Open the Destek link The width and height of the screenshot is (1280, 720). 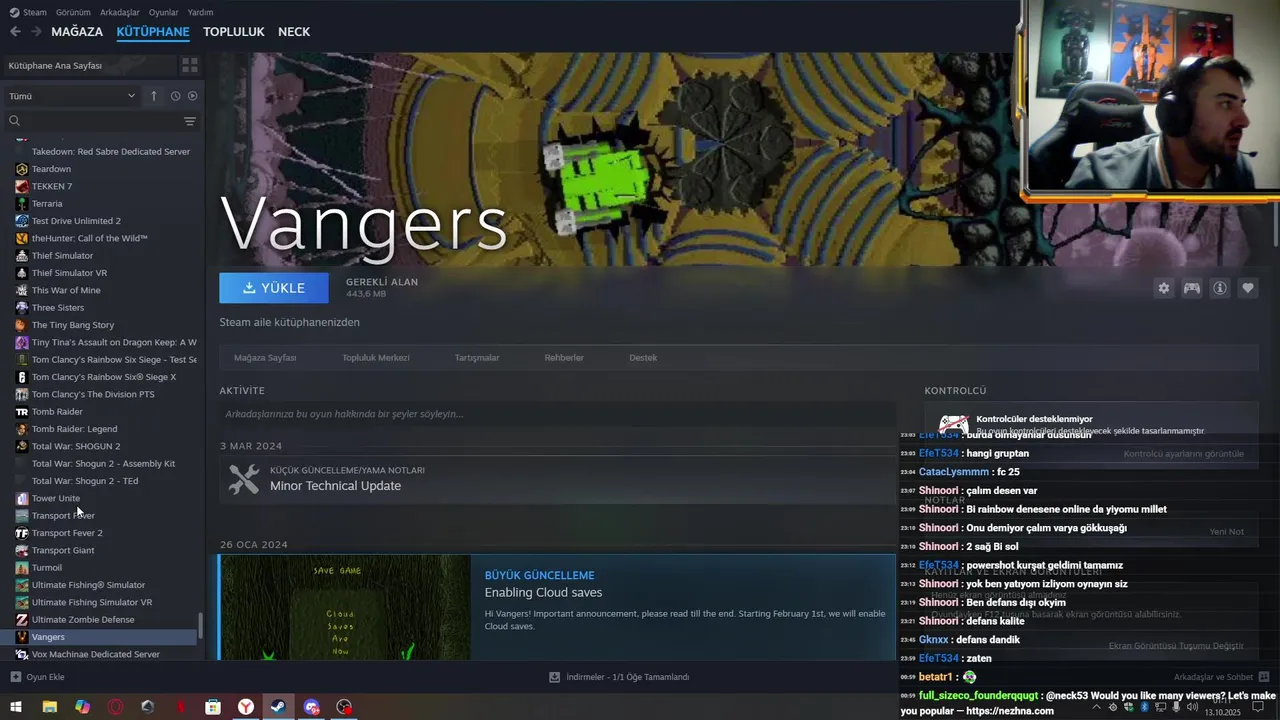pyautogui.click(x=643, y=357)
